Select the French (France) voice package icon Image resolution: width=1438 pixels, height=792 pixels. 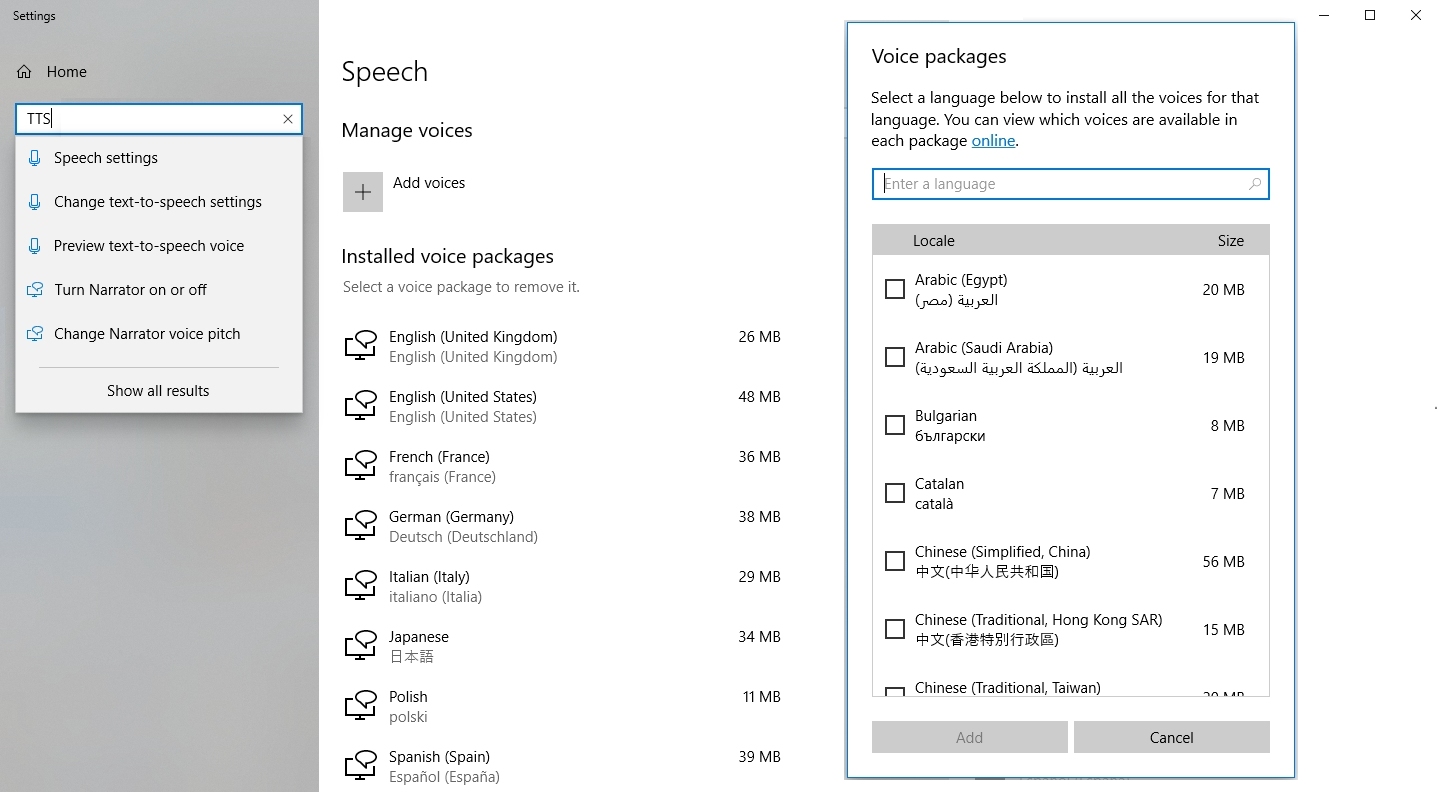coord(360,466)
